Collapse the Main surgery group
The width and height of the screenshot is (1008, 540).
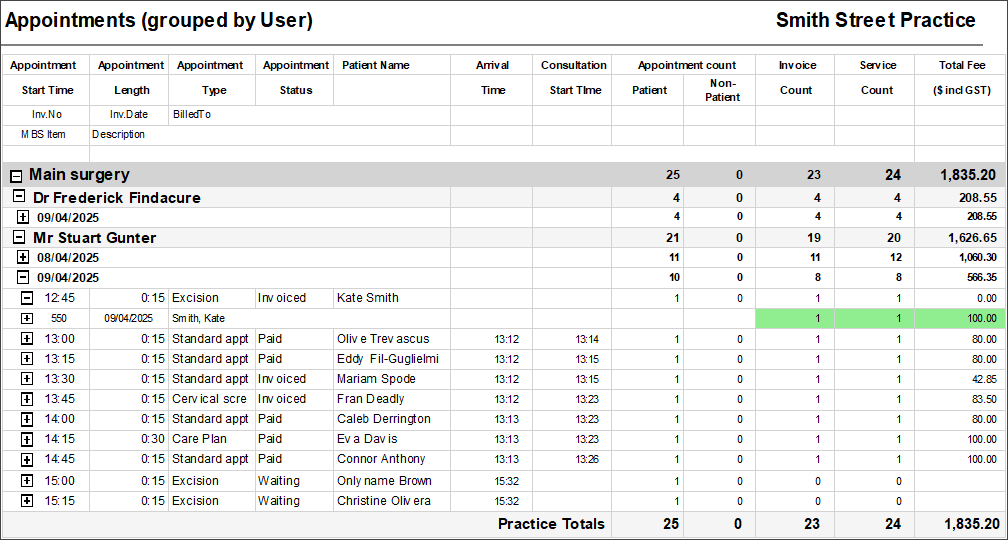point(16,176)
